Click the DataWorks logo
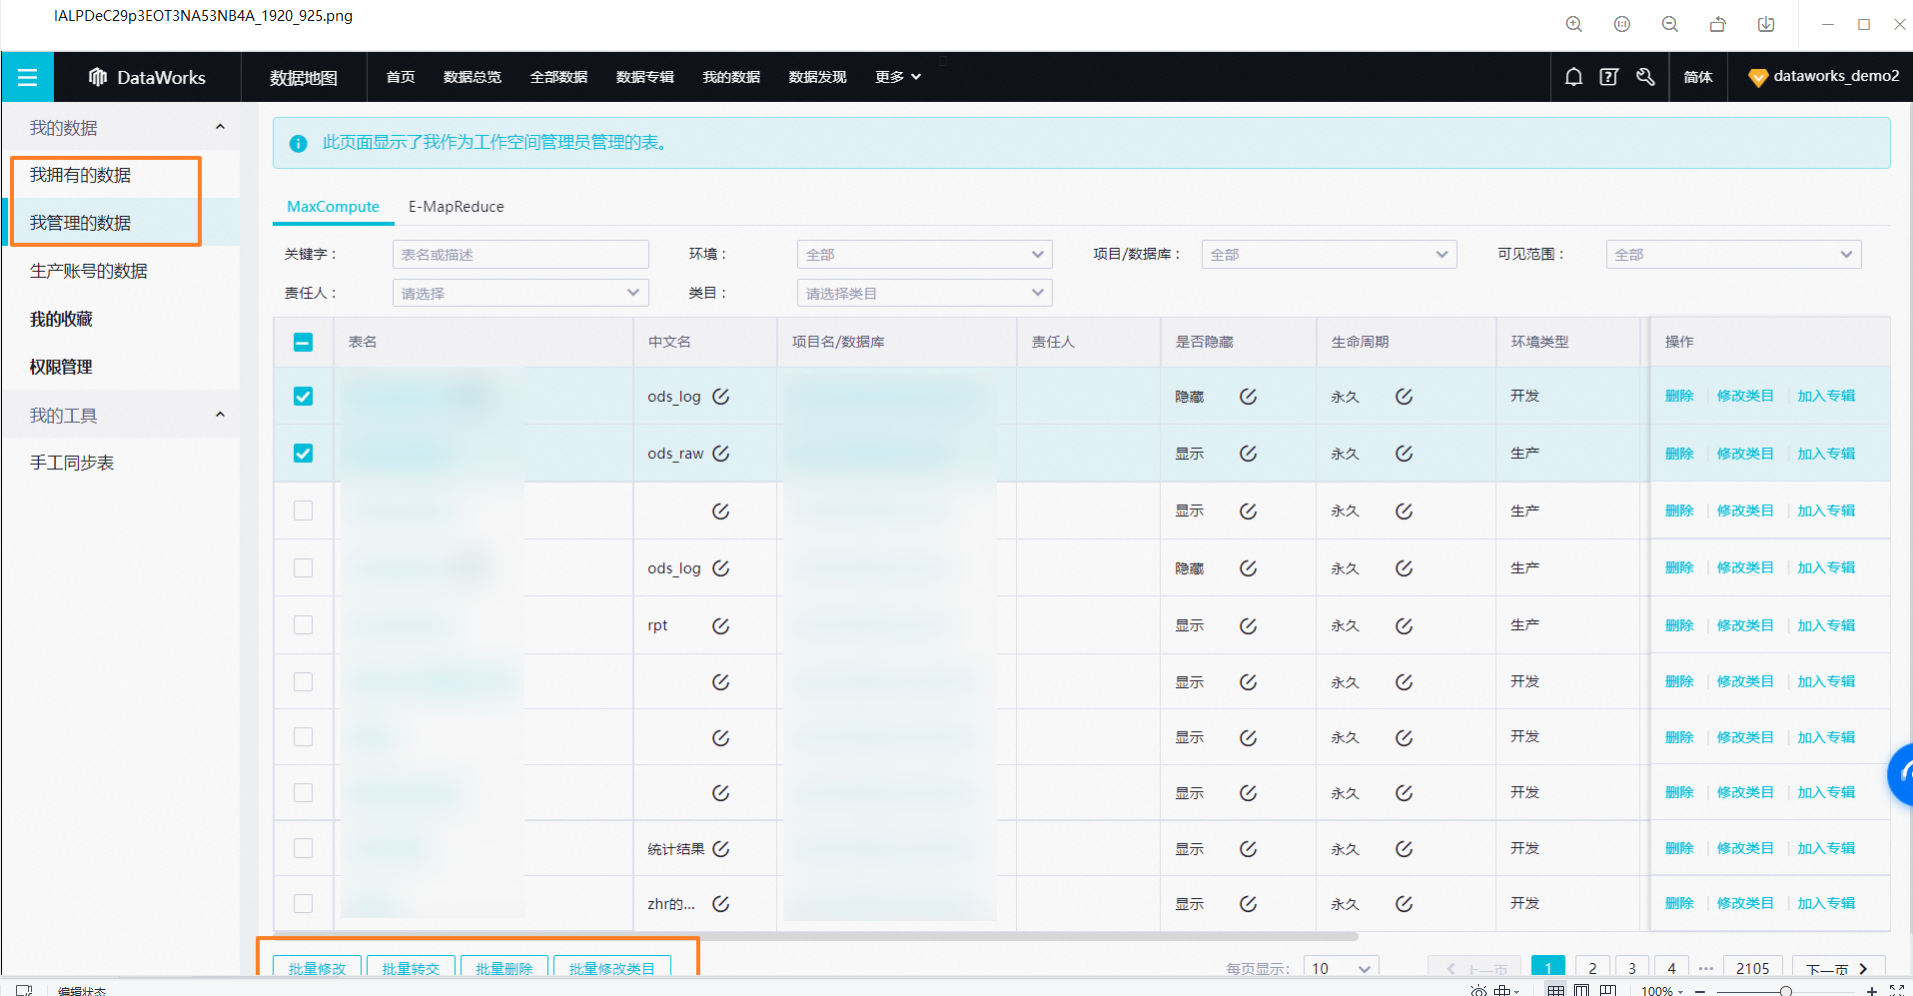Screen dimensions: 1913x996 click(x=147, y=77)
